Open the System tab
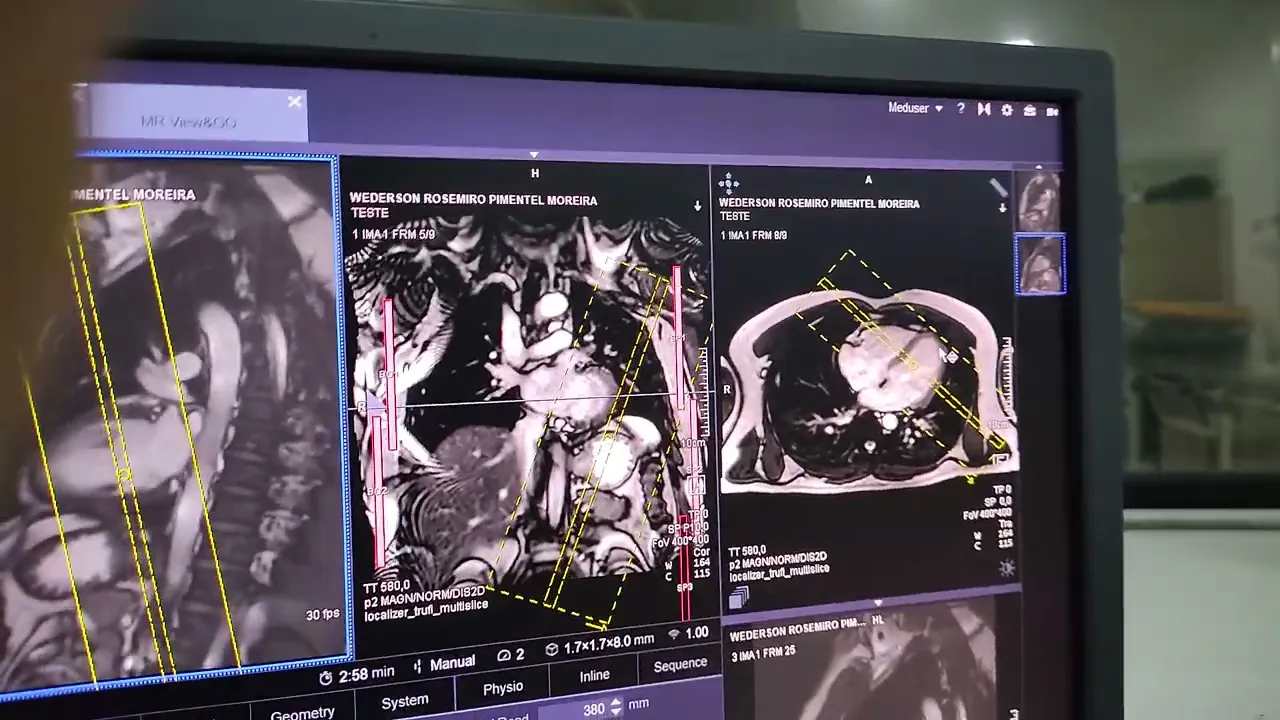The width and height of the screenshot is (1280, 720). pyautogui.click(x=405, y=700)
